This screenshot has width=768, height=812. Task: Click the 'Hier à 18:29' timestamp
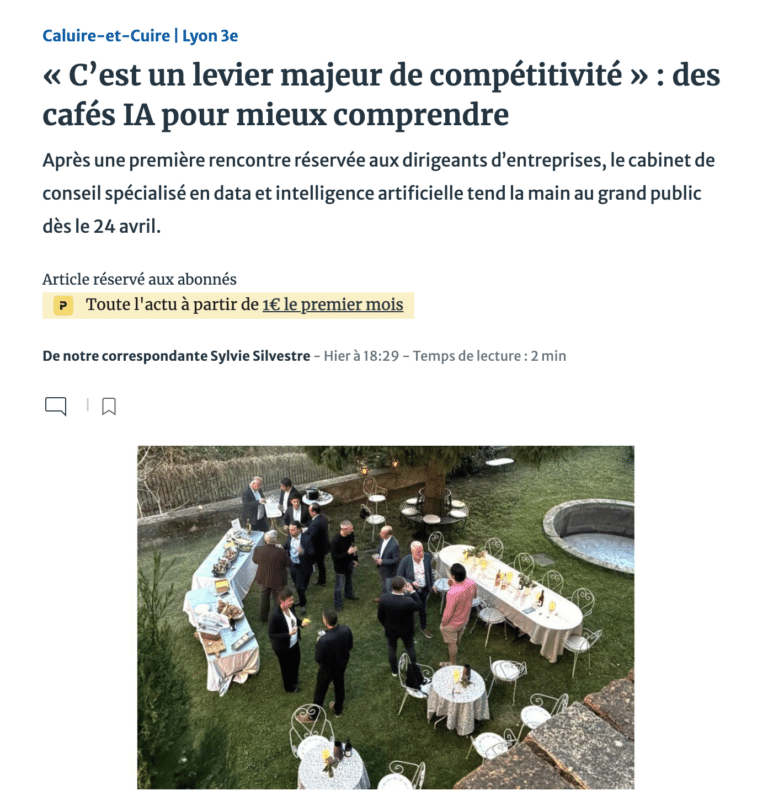[361, 356]
